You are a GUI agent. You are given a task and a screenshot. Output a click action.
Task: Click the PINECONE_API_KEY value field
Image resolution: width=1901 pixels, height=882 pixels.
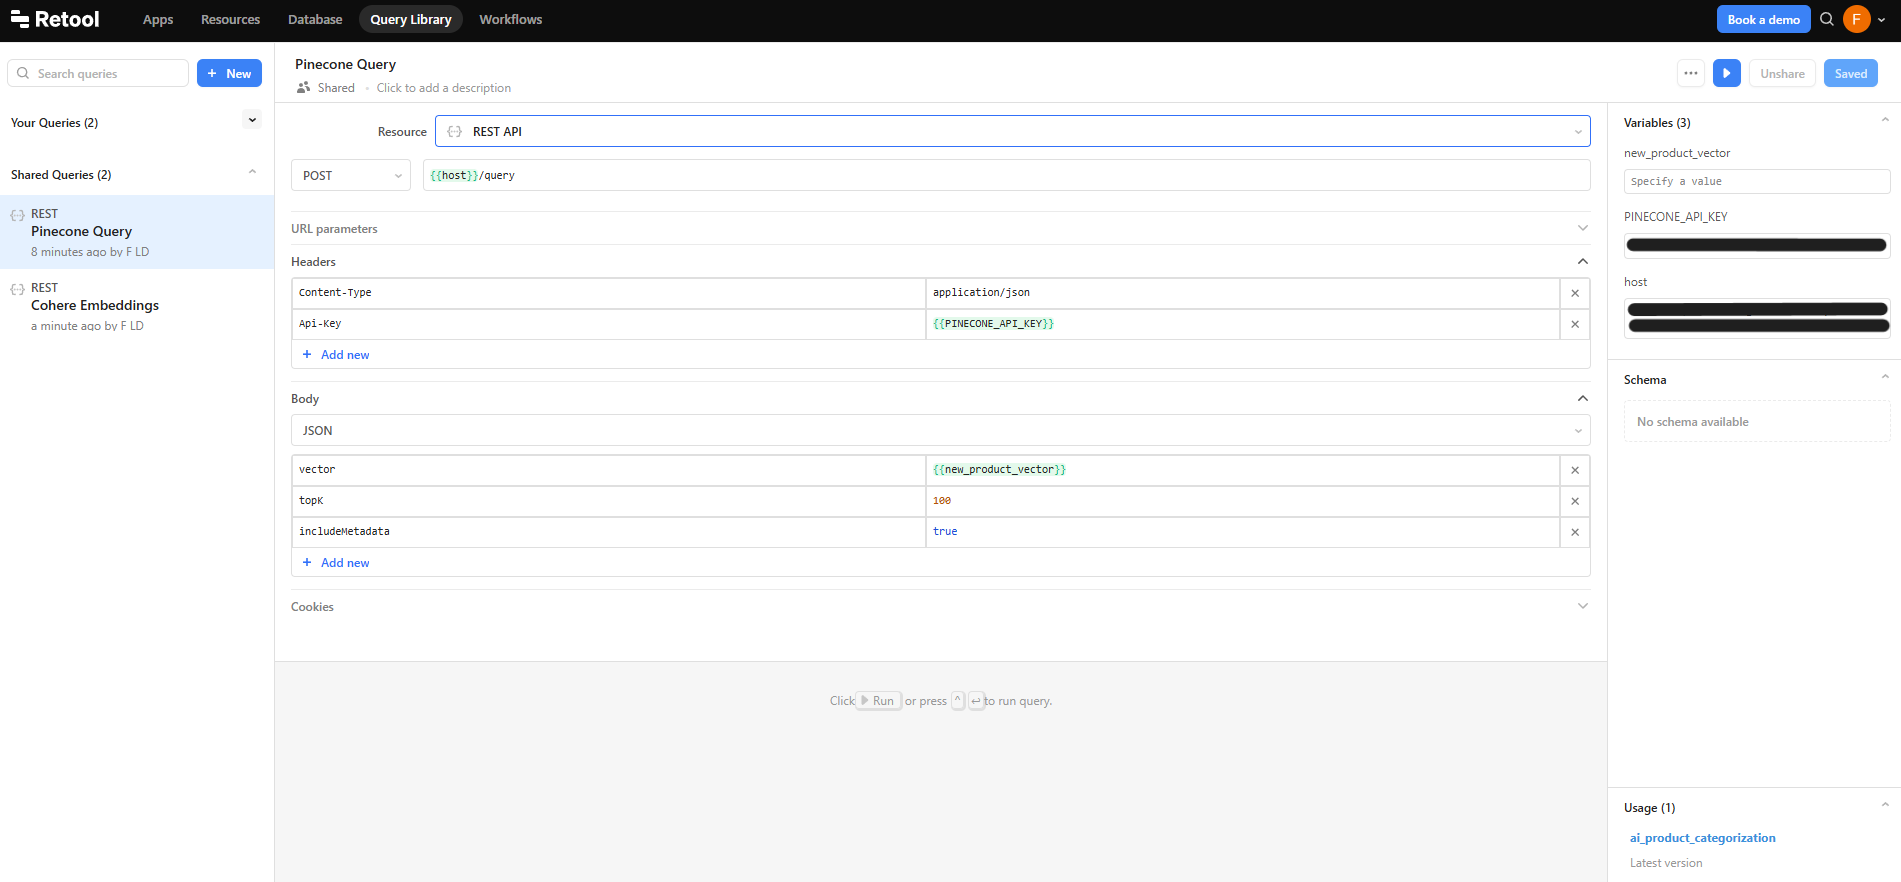point(1757,245)
